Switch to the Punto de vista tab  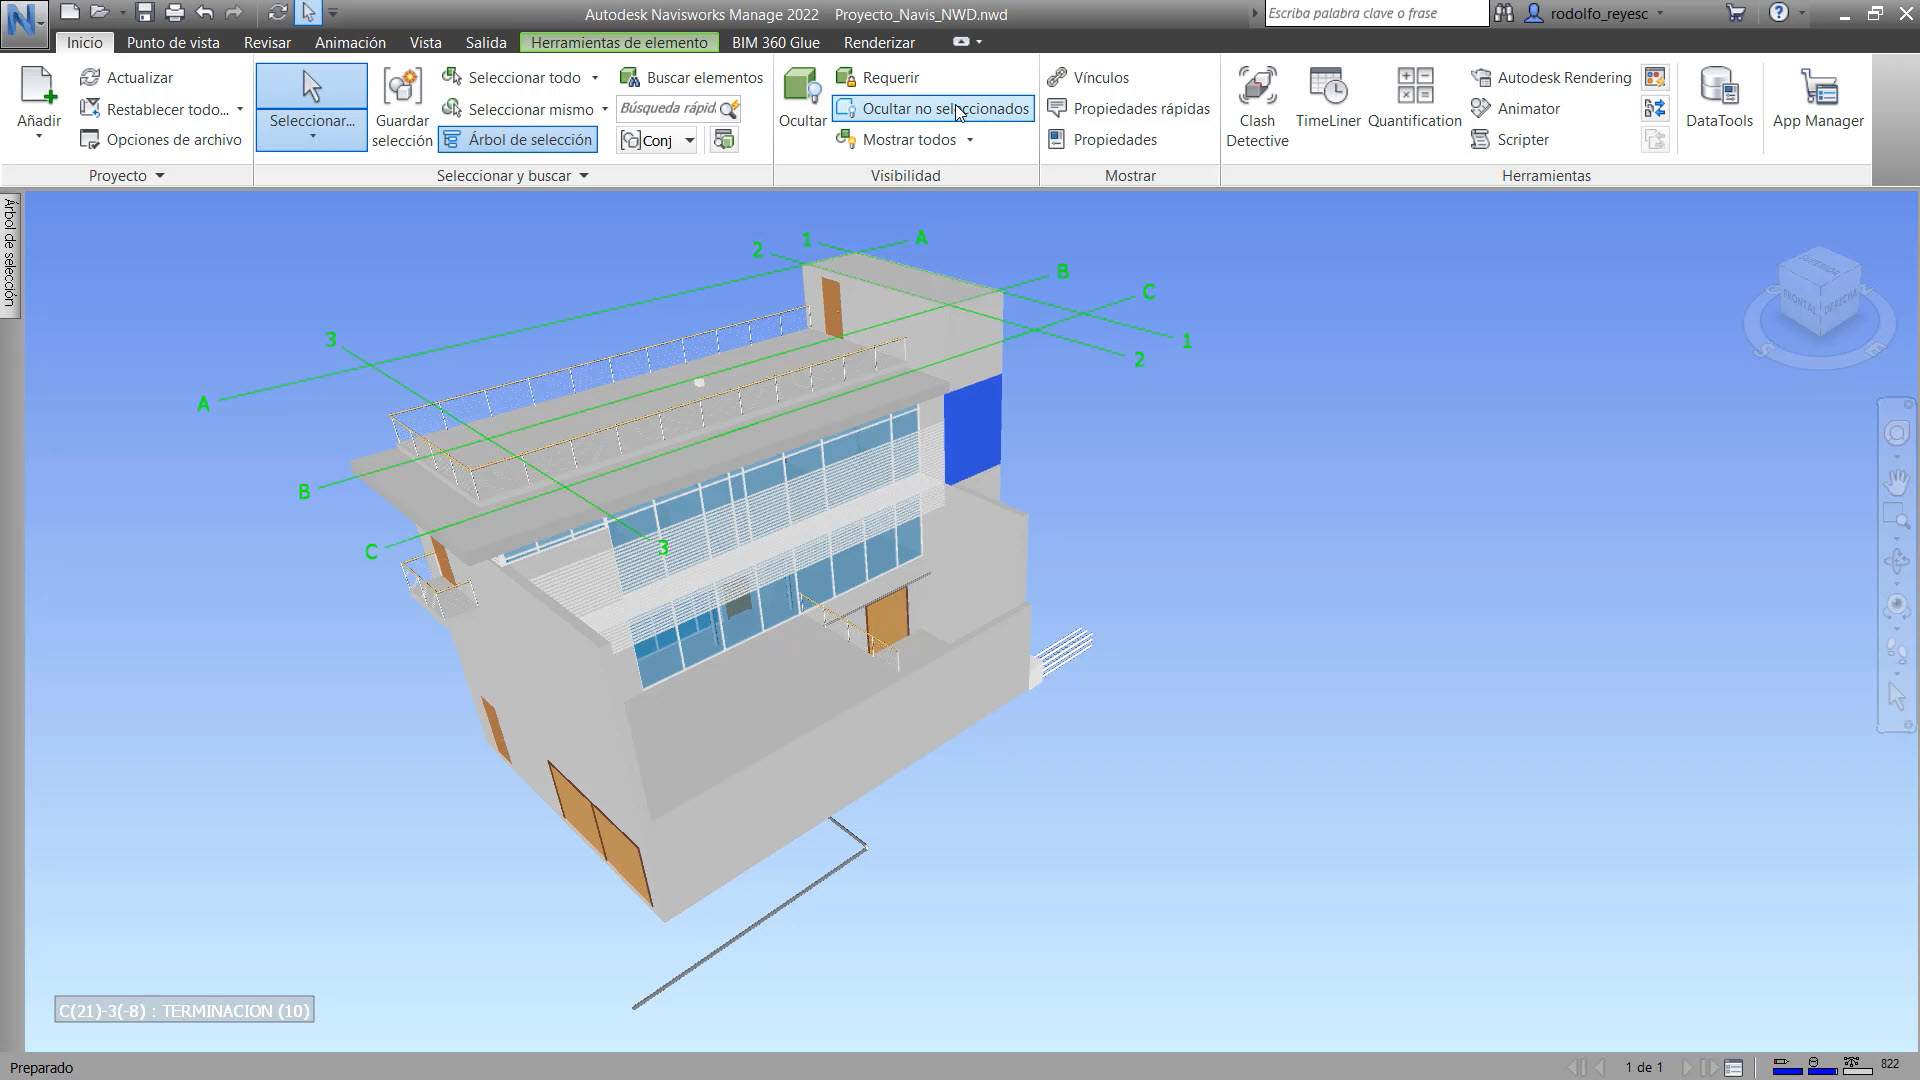click(x=171, y=43)
